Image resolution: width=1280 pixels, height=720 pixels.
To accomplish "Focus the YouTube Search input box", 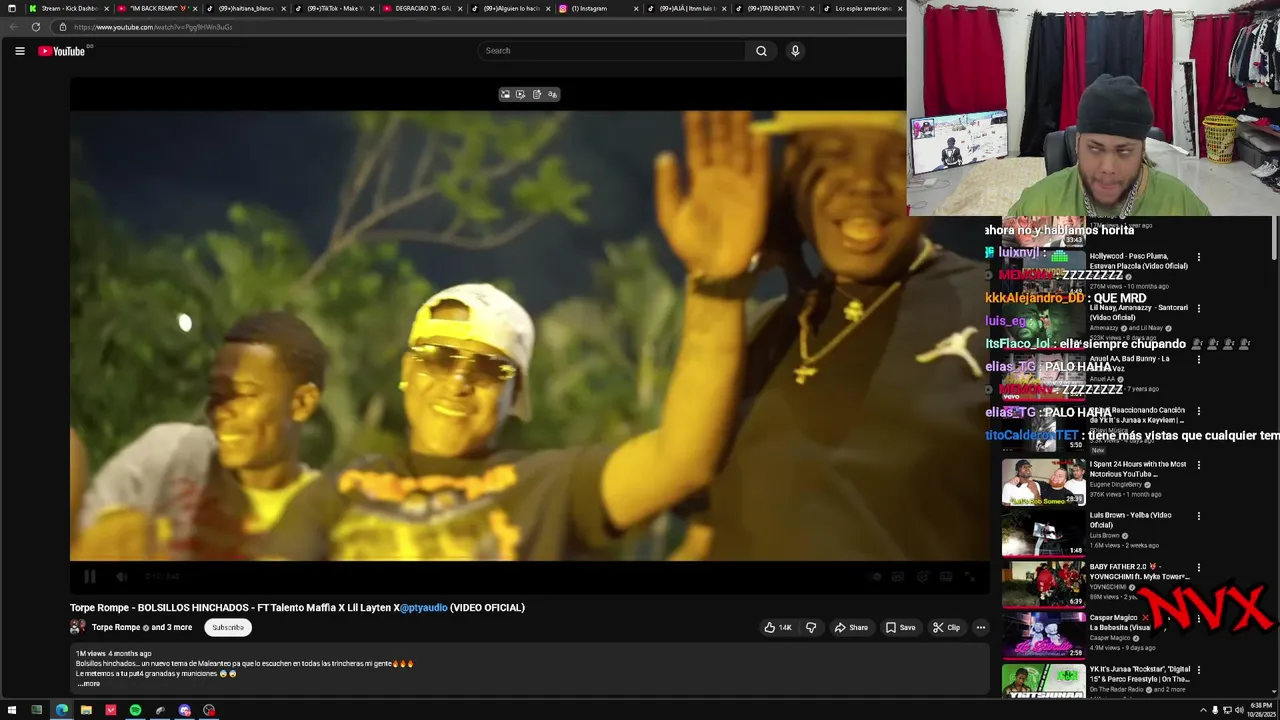I will [x=611, y=51].
